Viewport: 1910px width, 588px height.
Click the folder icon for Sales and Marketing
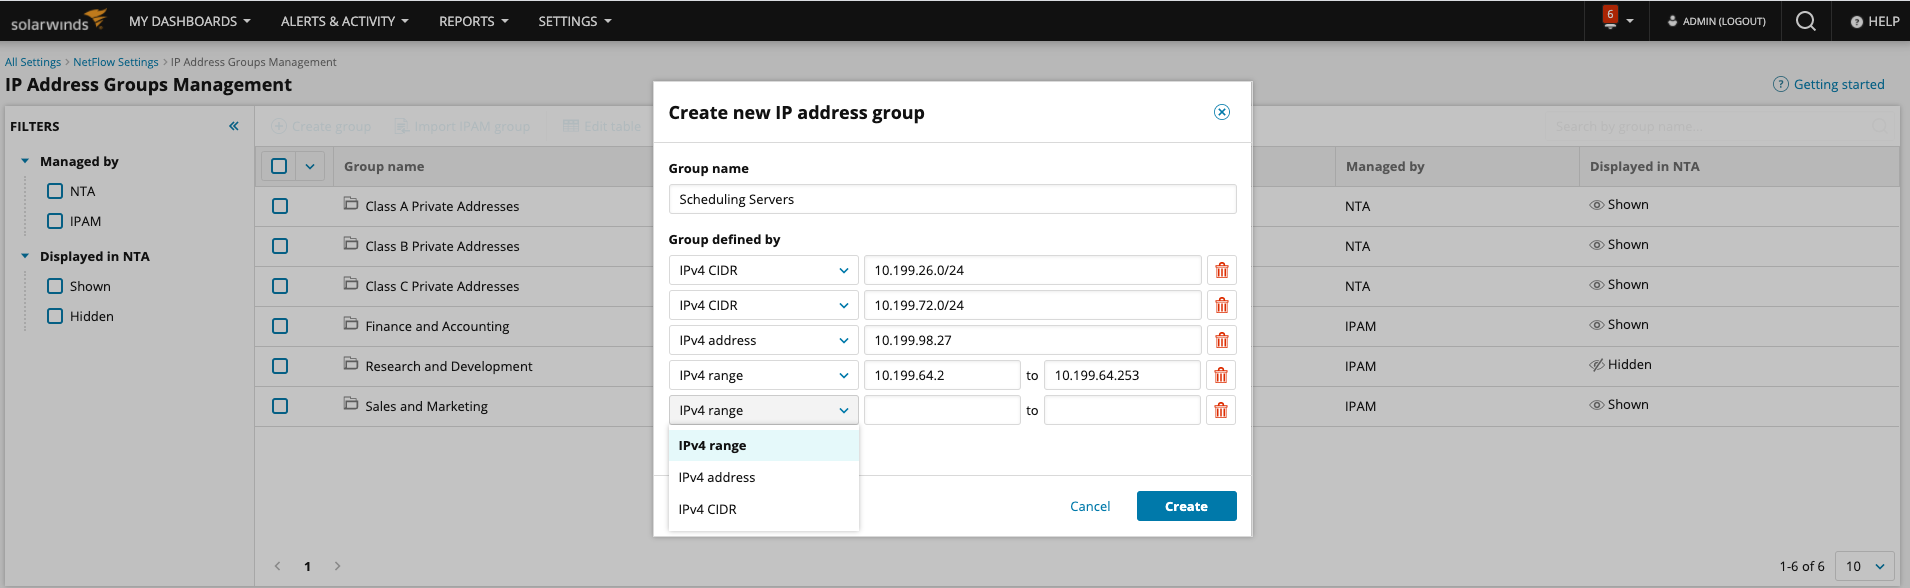click(351, 404)
